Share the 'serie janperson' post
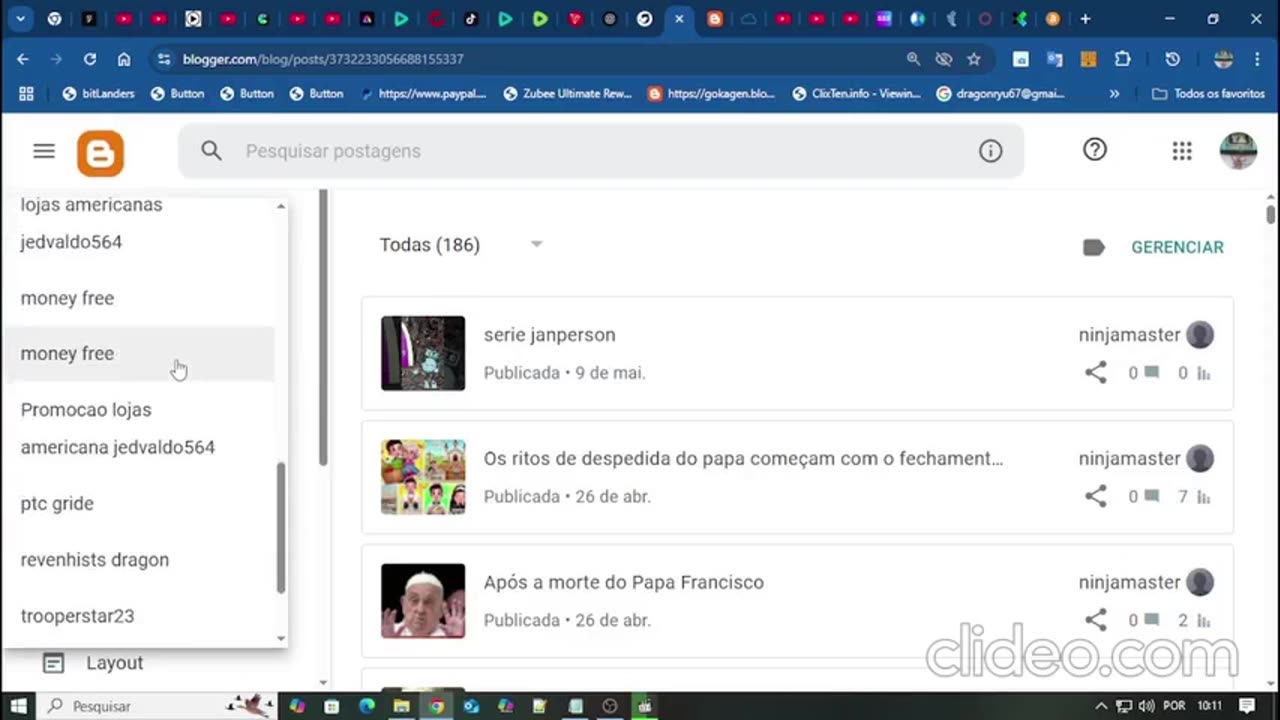The height and width of the screenshot is (720, 1280). (x=1096, y=373)
